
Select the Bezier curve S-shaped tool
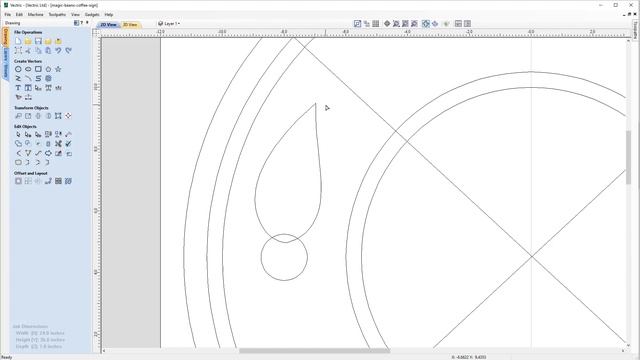(38, 78)
